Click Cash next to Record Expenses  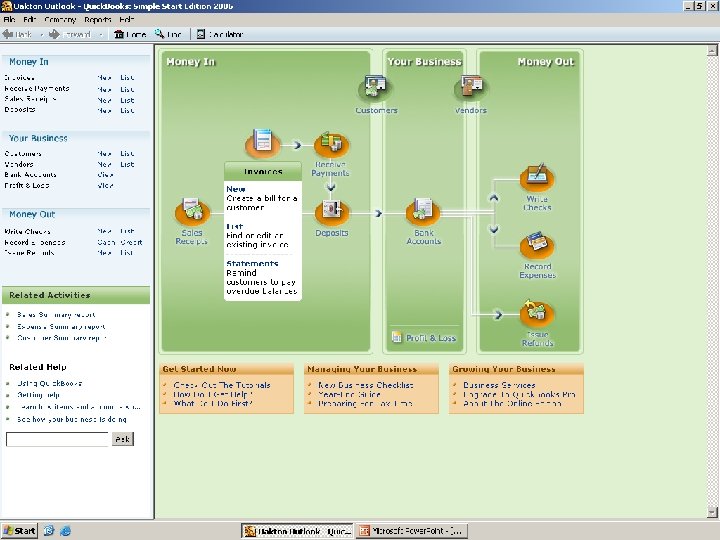[106, 242]
